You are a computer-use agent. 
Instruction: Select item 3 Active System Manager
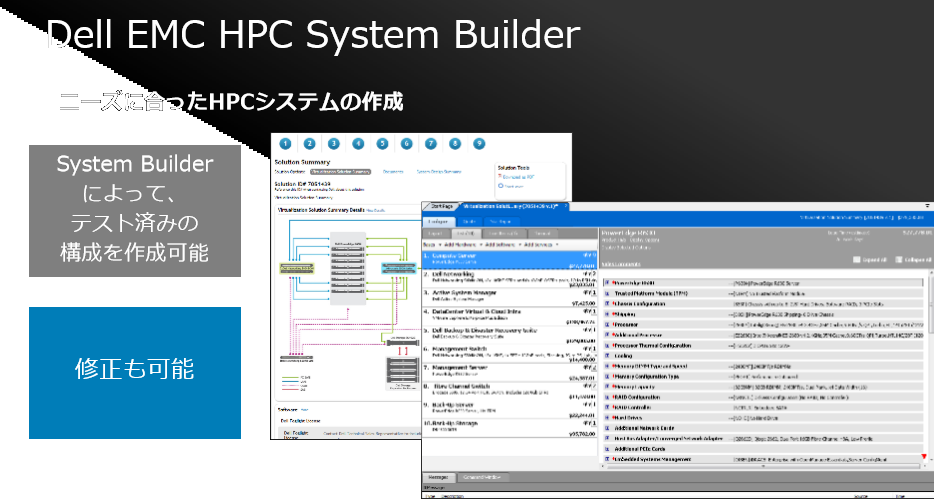click(x=509, y=298)
